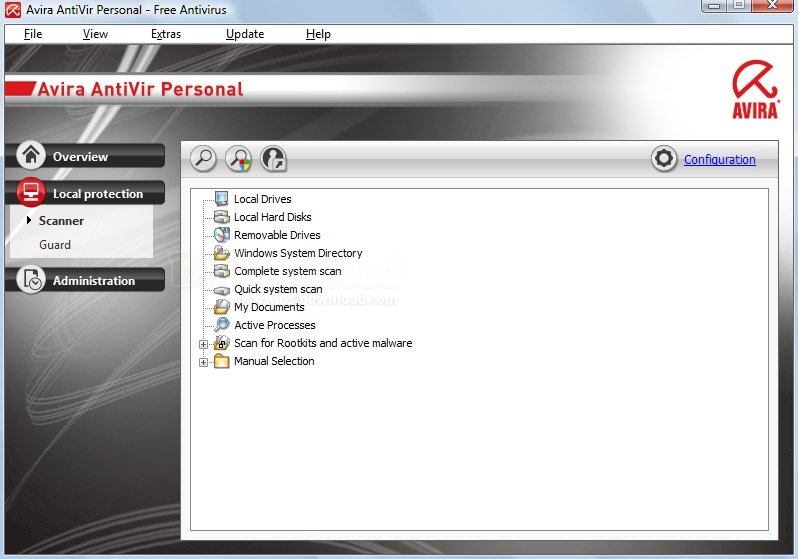Select Scanner in the sidebar
The image size is (798, 559).
point(61,221)
